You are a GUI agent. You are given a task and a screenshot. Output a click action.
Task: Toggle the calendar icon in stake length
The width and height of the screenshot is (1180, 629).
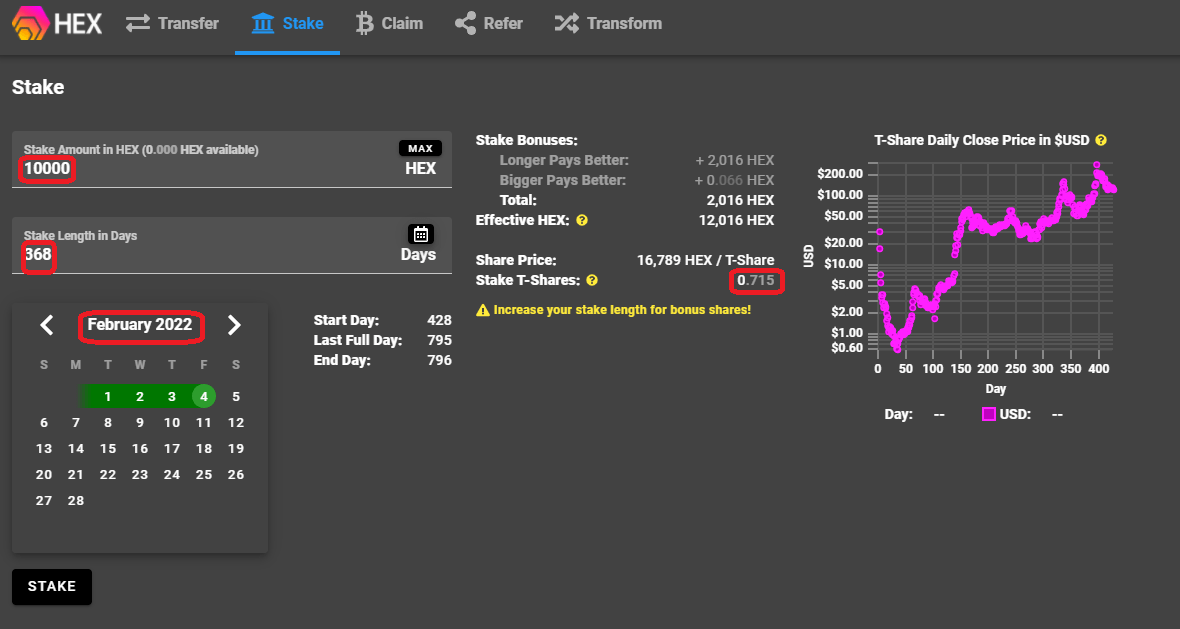[x=421, y=234]
